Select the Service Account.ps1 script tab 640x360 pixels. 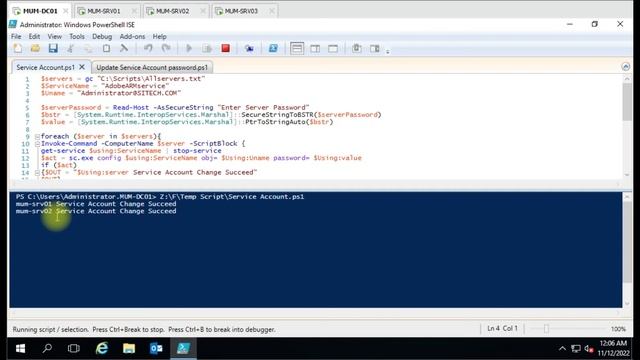45,67
